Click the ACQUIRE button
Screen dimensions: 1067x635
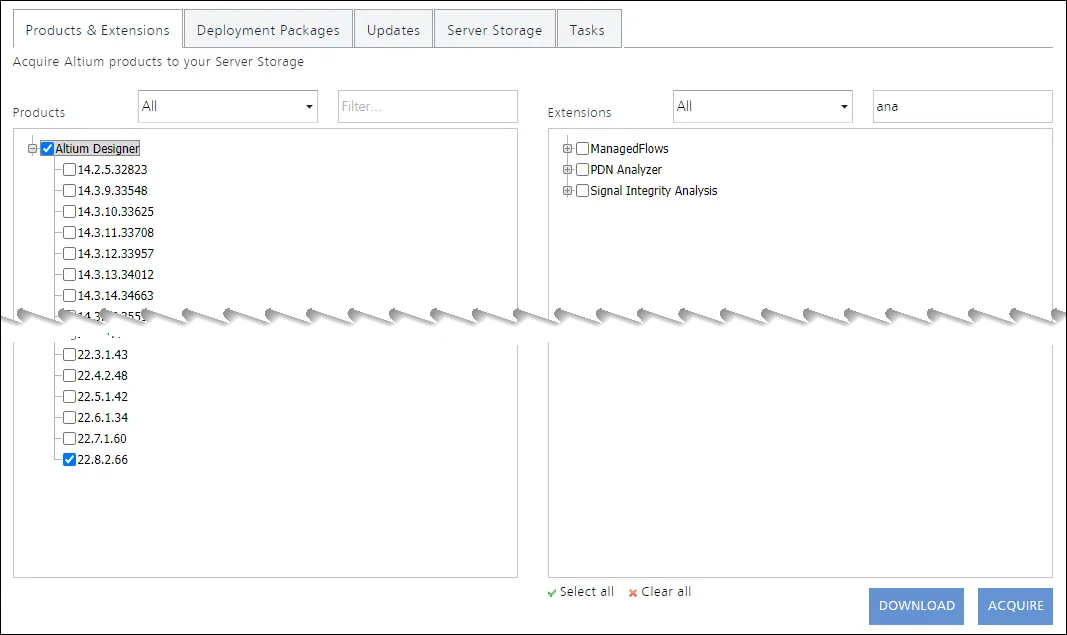1015,606
